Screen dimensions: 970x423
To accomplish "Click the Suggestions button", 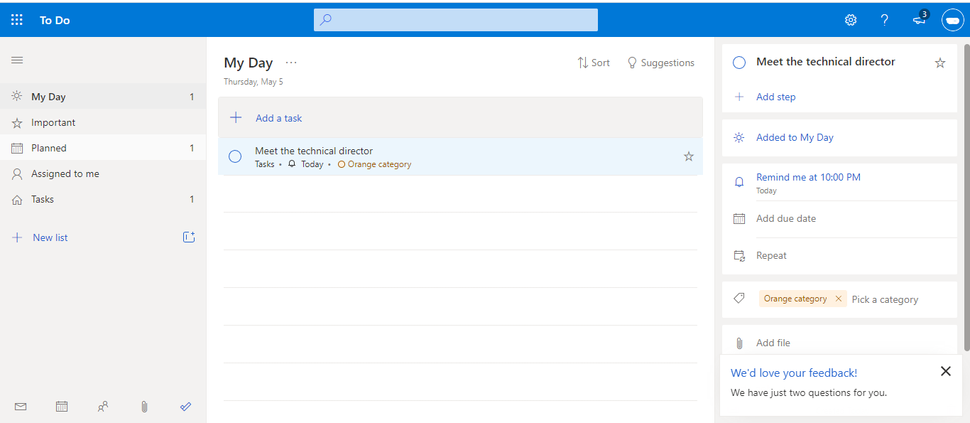I will click(x=660, y=62).
